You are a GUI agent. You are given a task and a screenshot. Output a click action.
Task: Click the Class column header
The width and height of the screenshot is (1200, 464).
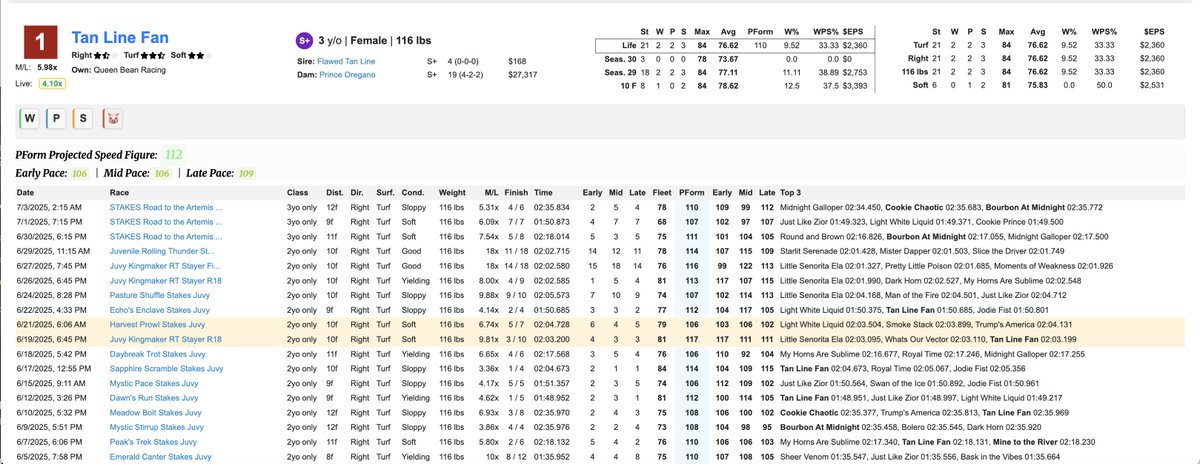tap(298, 191)
